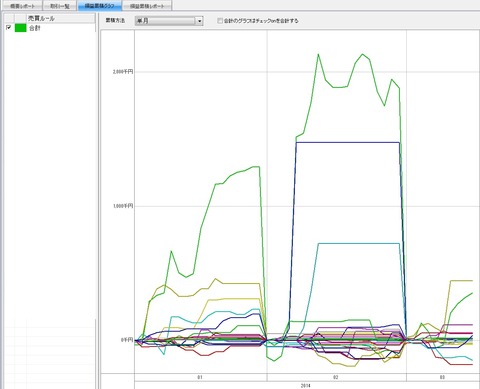Image resolution: width=480 pixels, height=389 pixels.
Task: Click the green 合計 color swatch
Action: click(20, 28)
